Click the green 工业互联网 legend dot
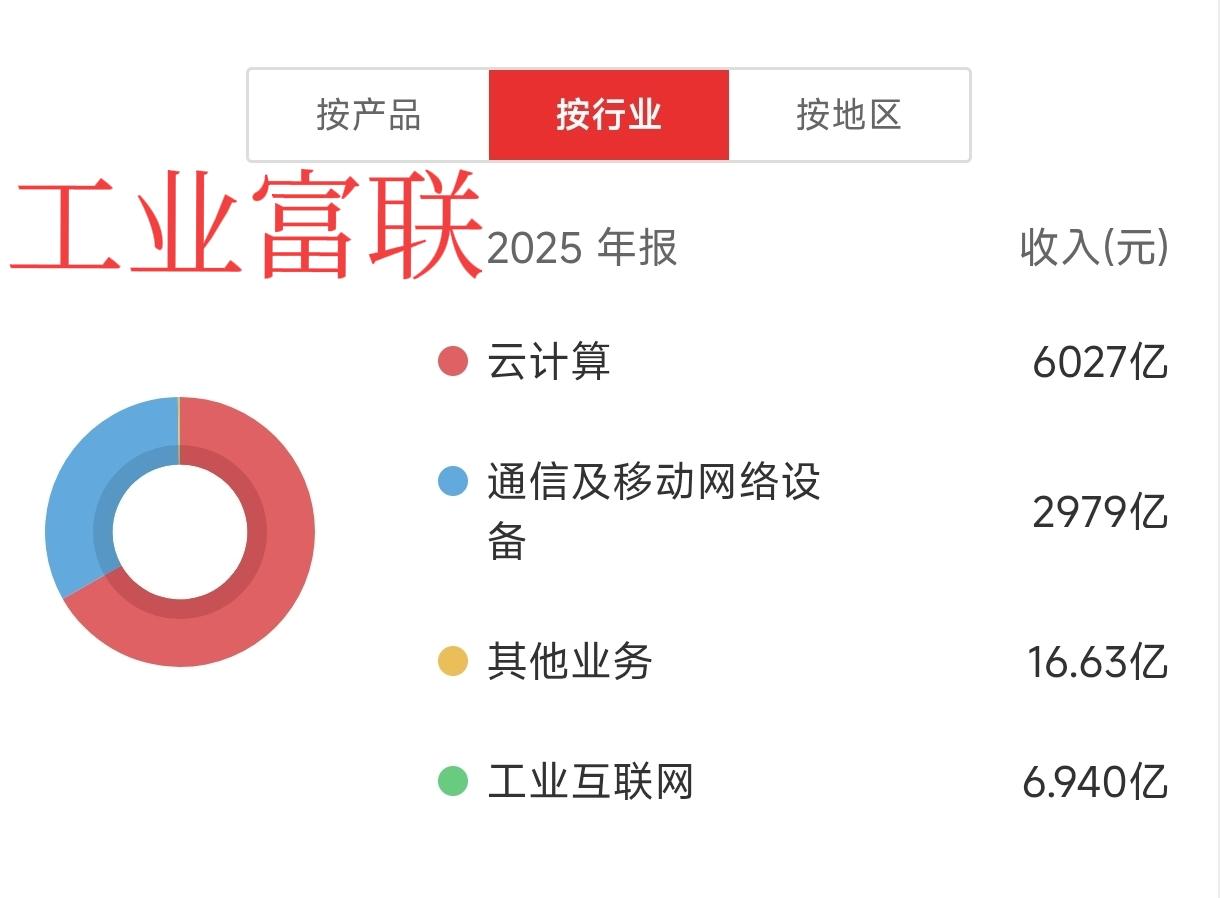This screenshot has width=1220, height=898. (453, 781)
